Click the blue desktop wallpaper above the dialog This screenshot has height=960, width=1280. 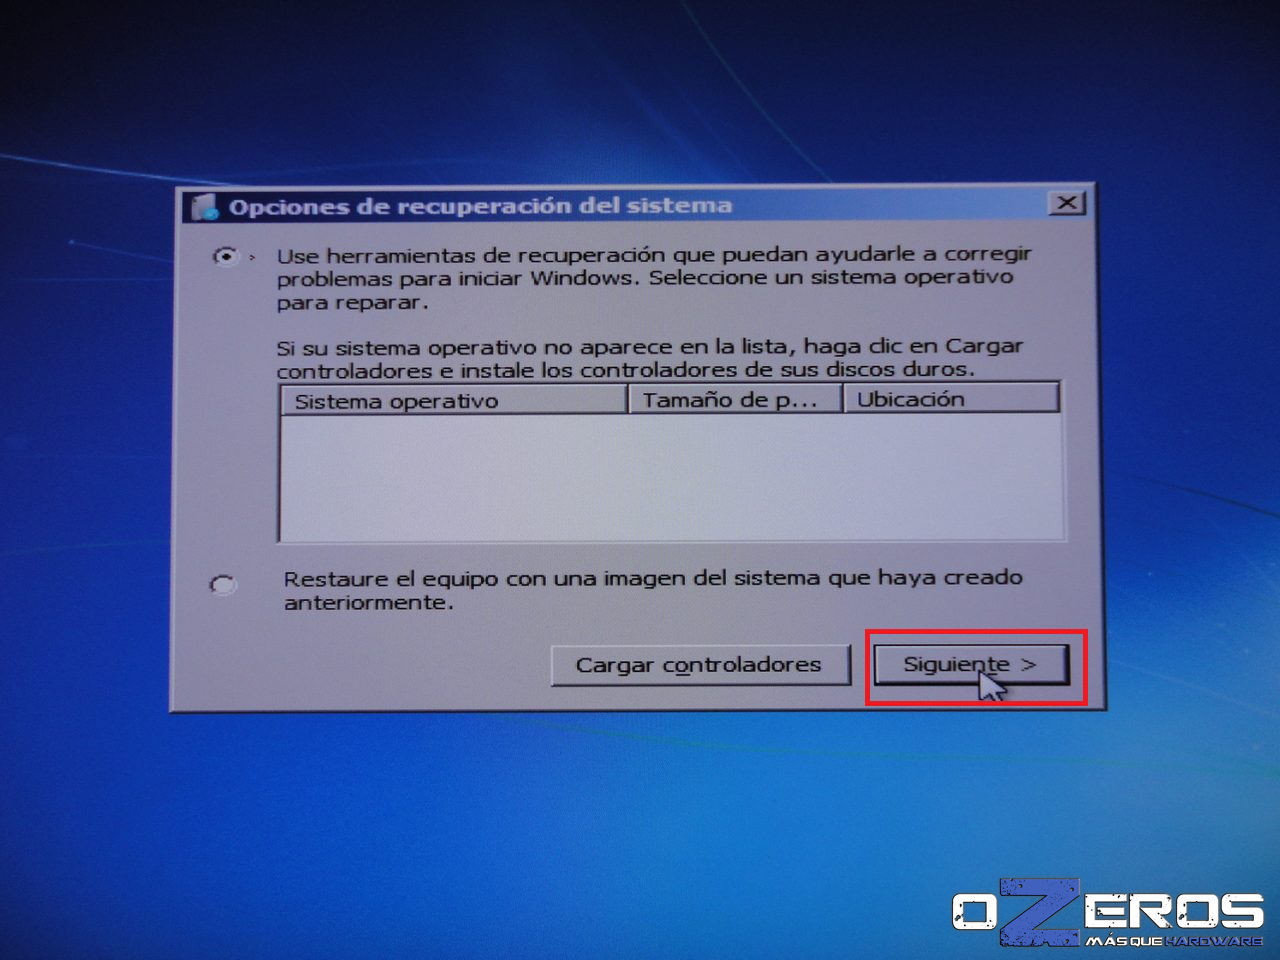[x=640, y=90]
